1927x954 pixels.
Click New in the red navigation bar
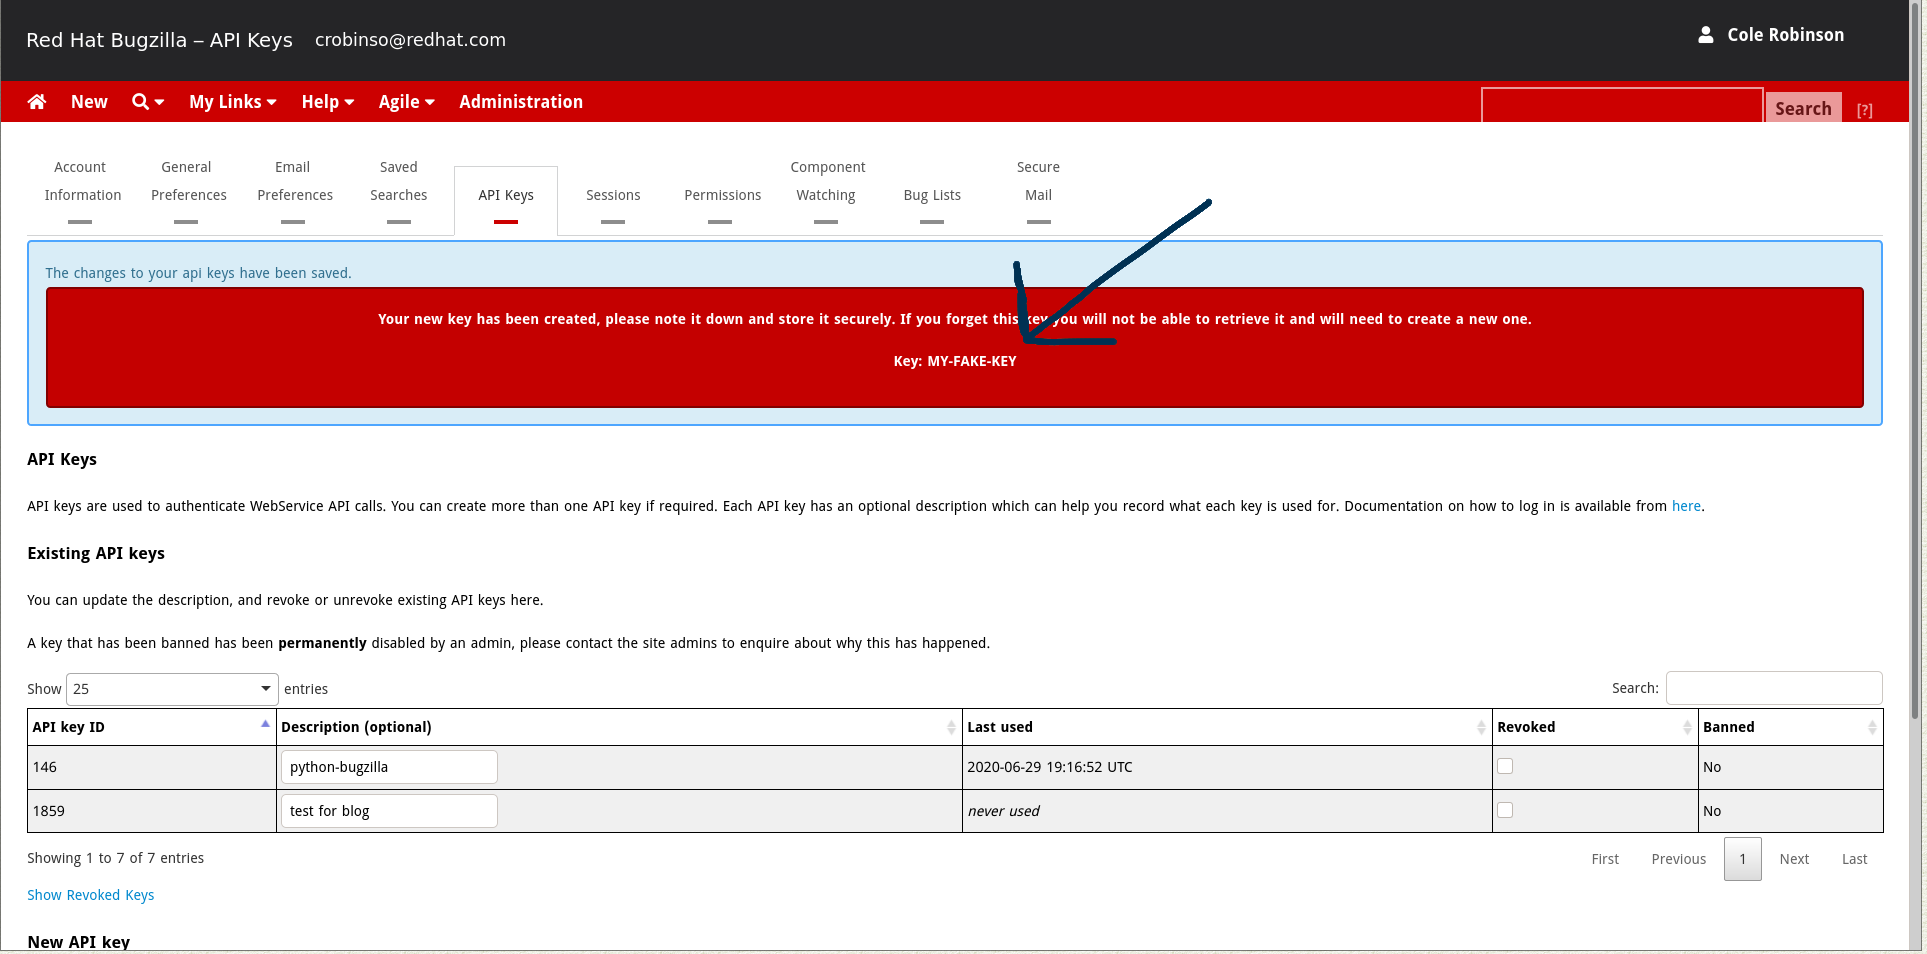point(89,102)
